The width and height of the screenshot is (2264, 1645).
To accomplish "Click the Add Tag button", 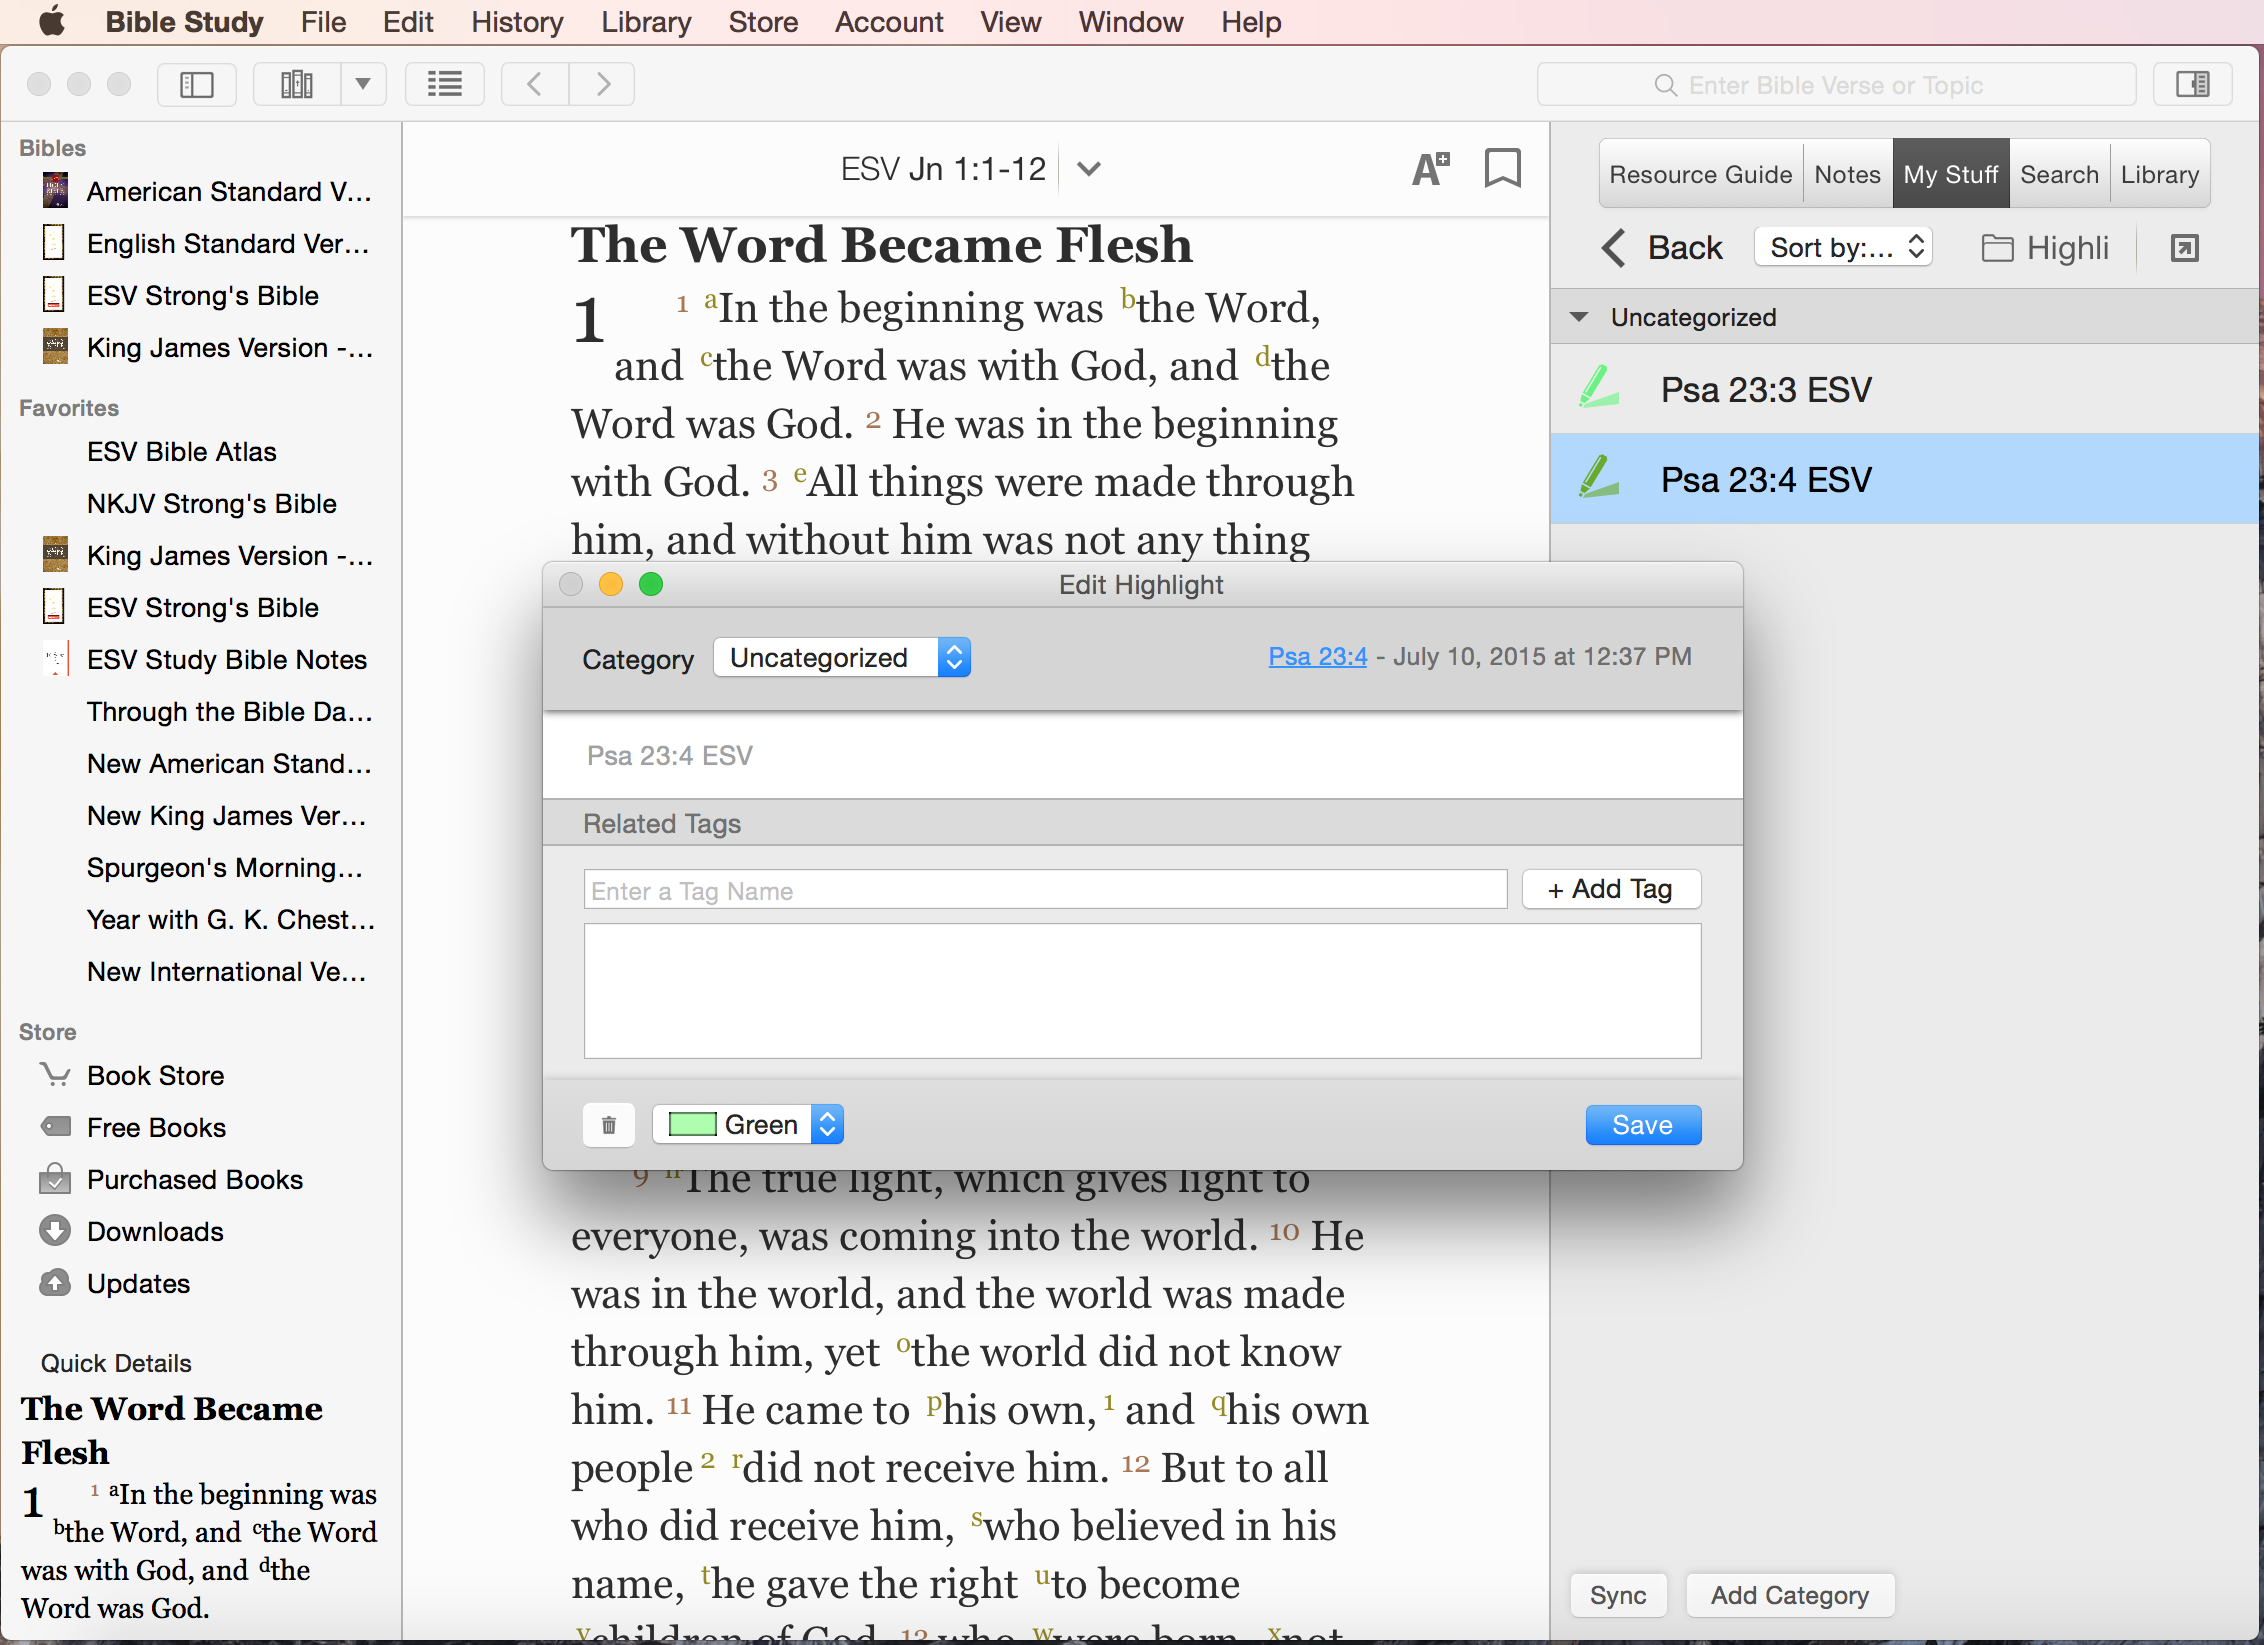I will tap(1611, 889).
